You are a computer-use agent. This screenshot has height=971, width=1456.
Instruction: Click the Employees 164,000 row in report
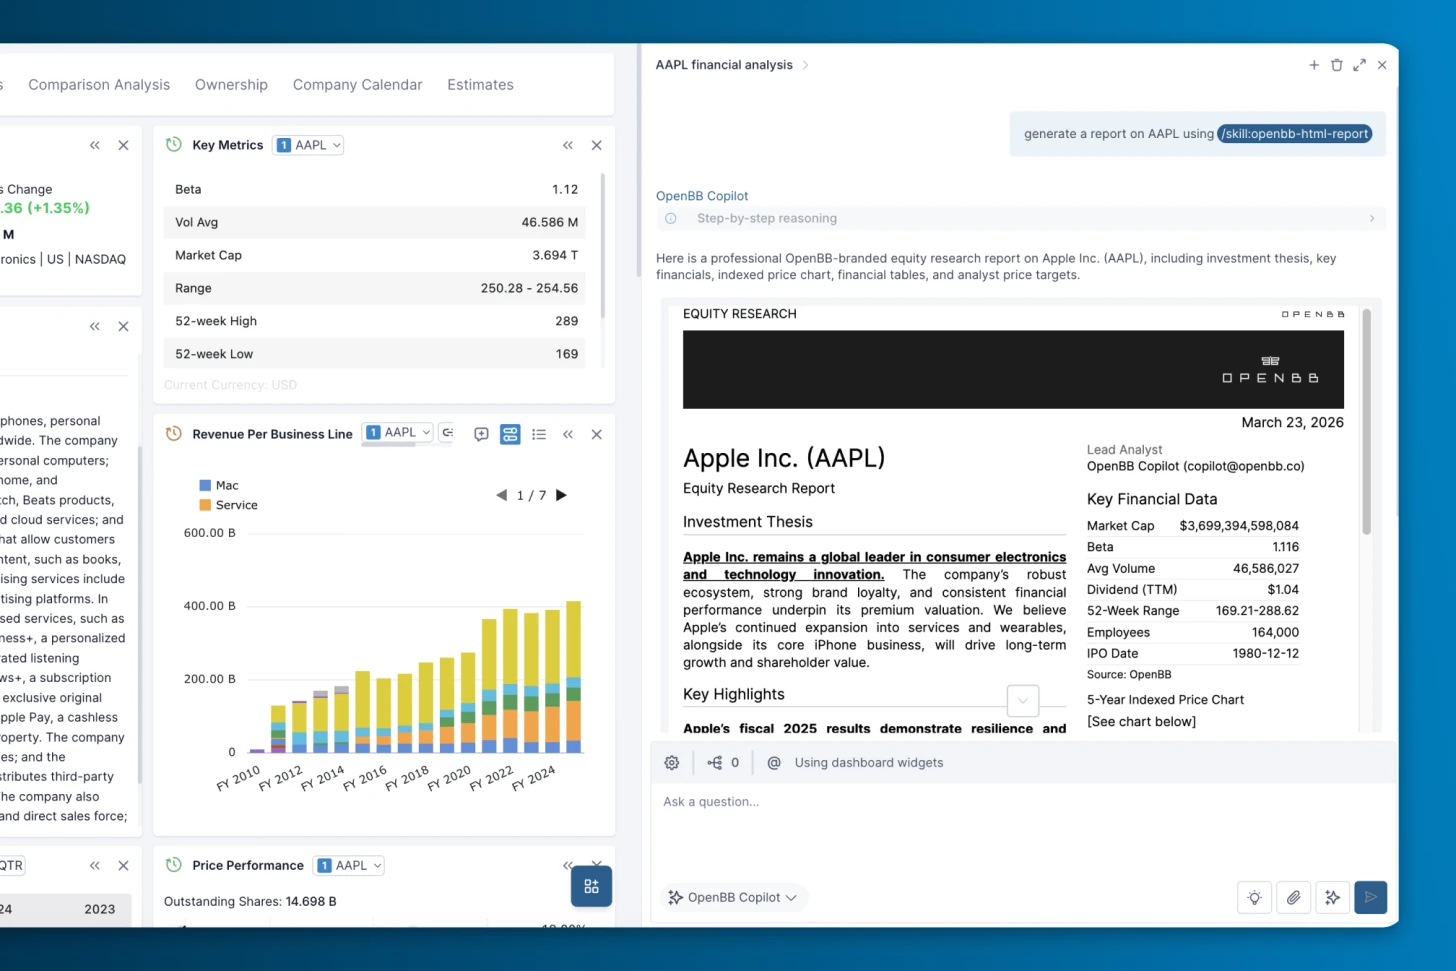click(1193, 633)
